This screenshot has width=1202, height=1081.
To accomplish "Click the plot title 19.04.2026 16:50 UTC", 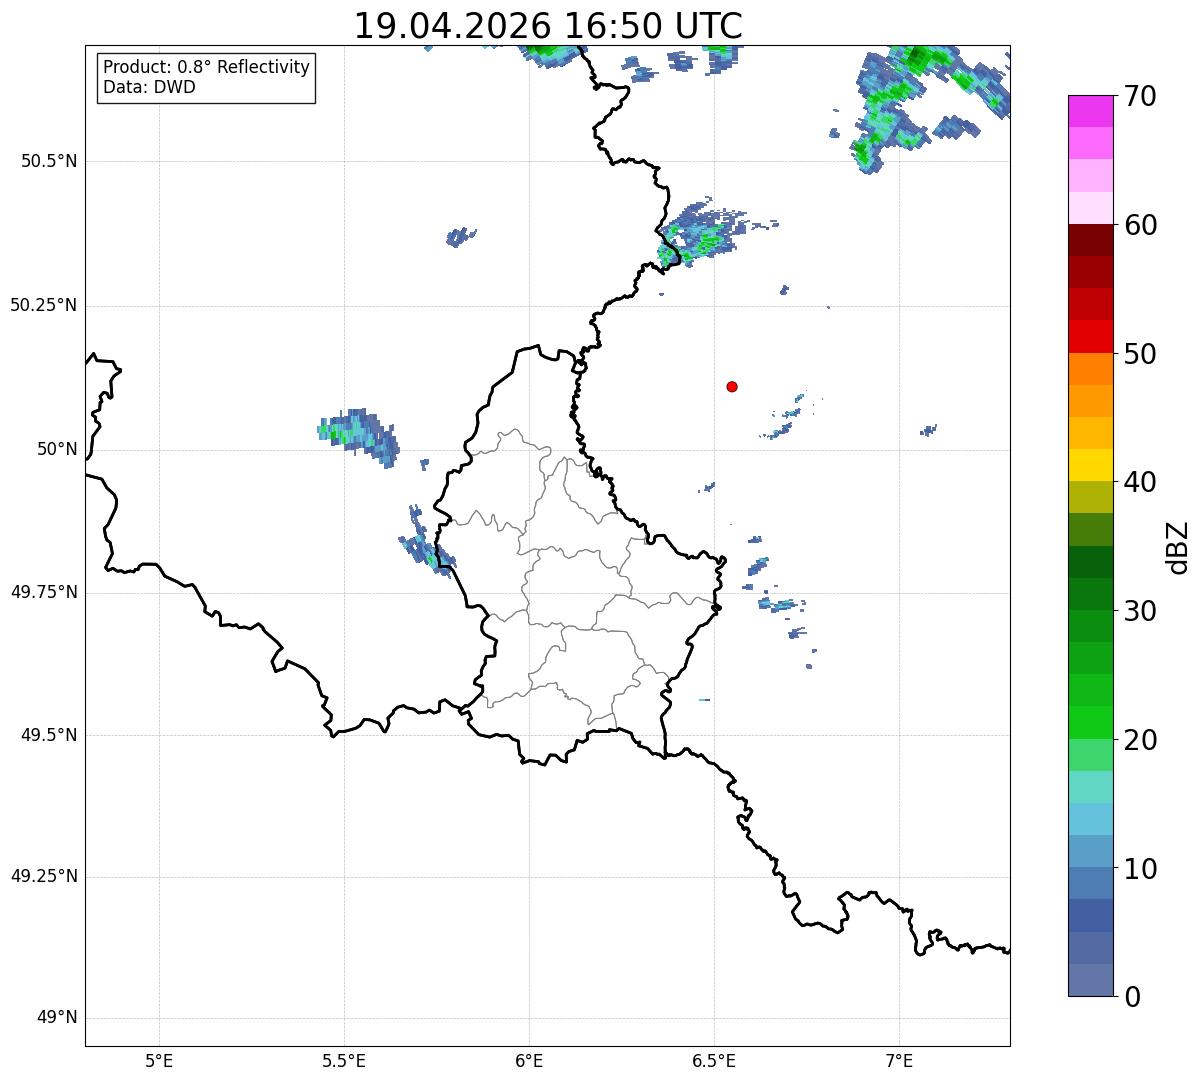I will 548,25.
